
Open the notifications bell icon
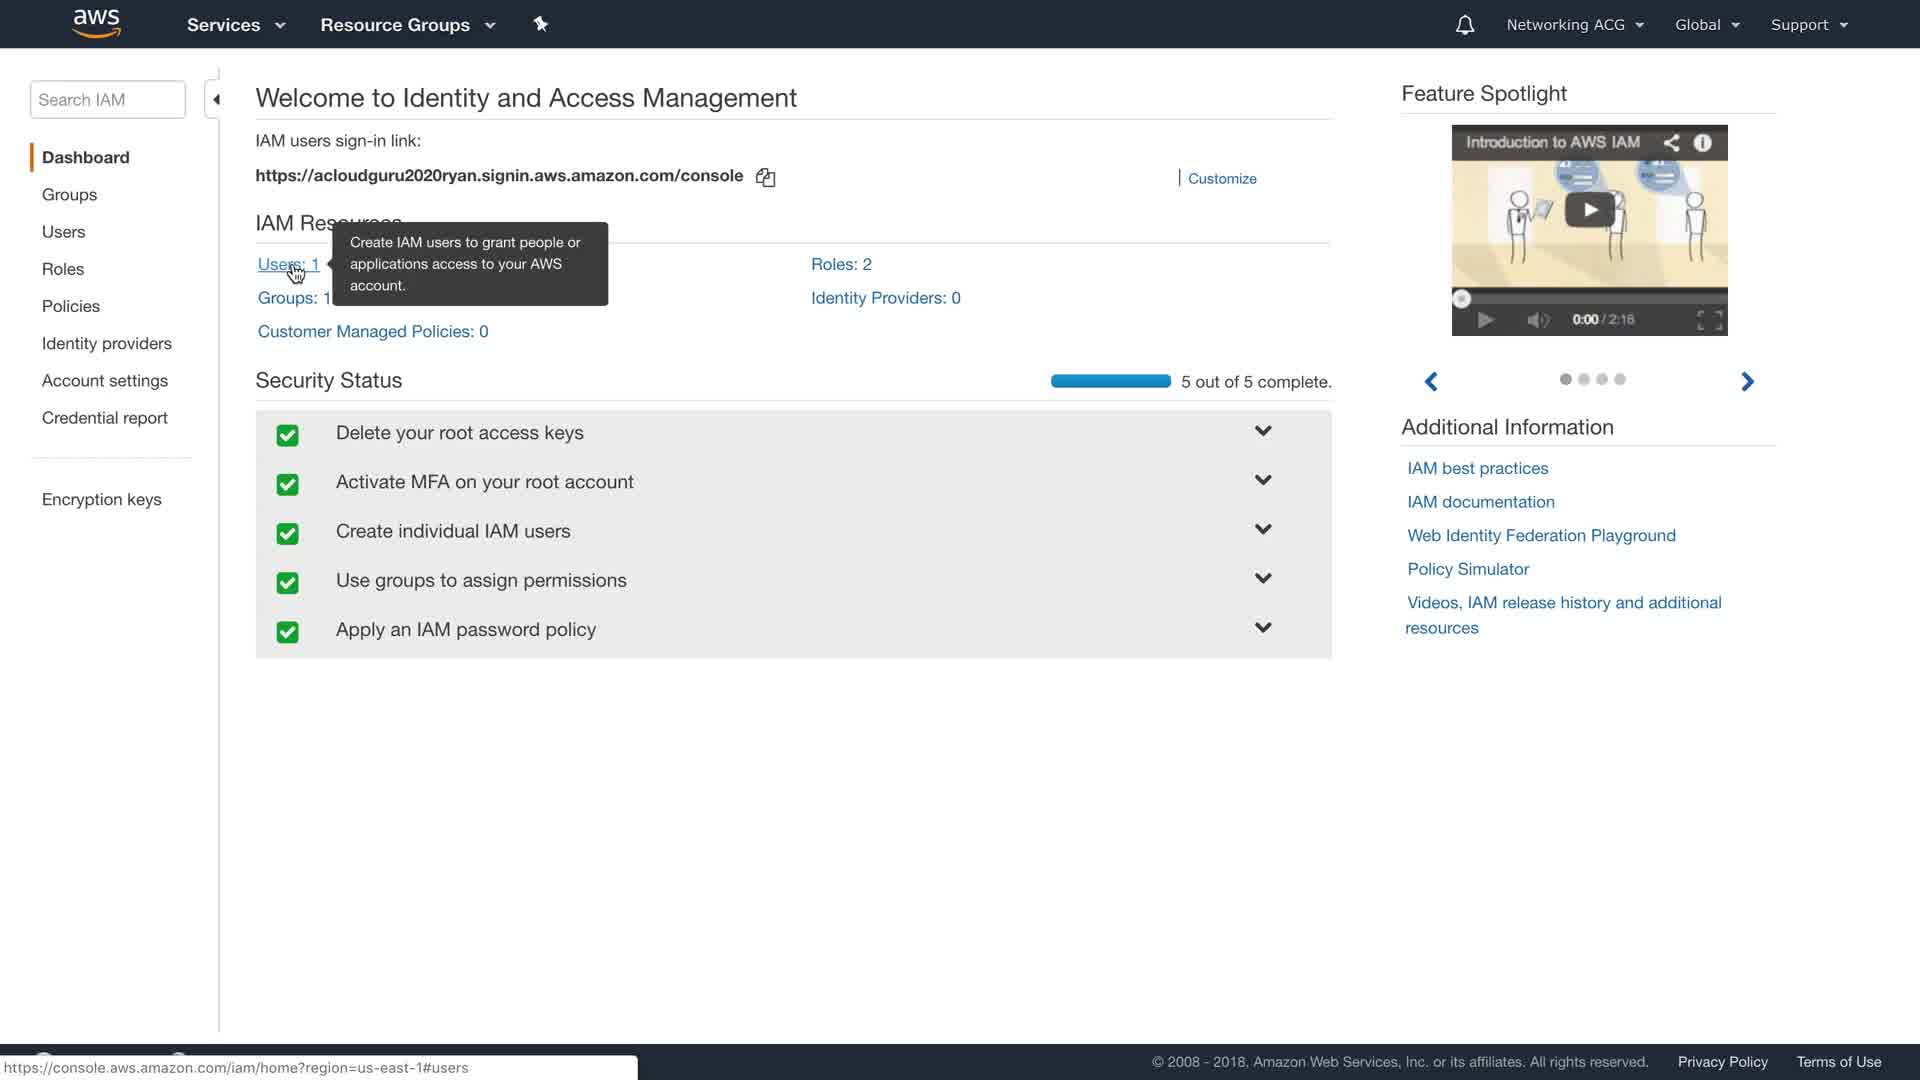point(1464,25)
